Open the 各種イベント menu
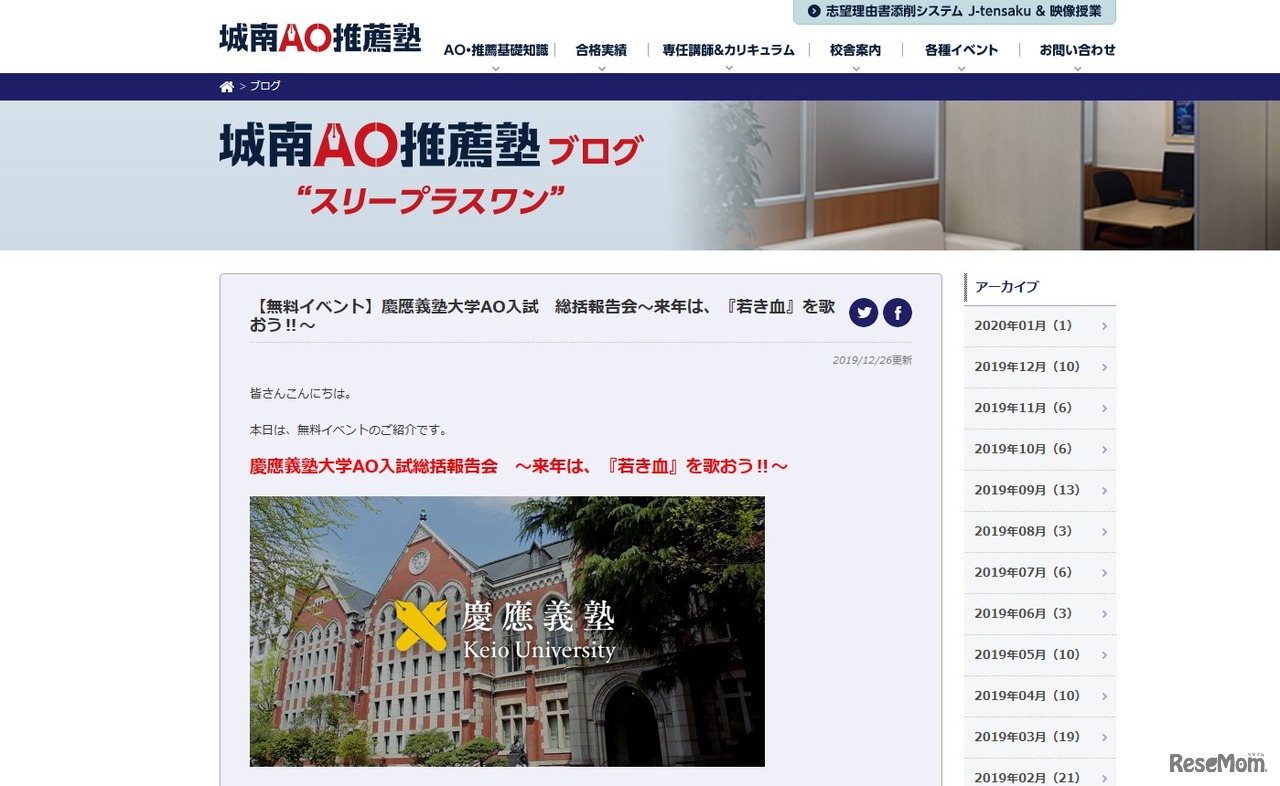1280x786 pixels. pyautogui.click(x=959, y=49)
